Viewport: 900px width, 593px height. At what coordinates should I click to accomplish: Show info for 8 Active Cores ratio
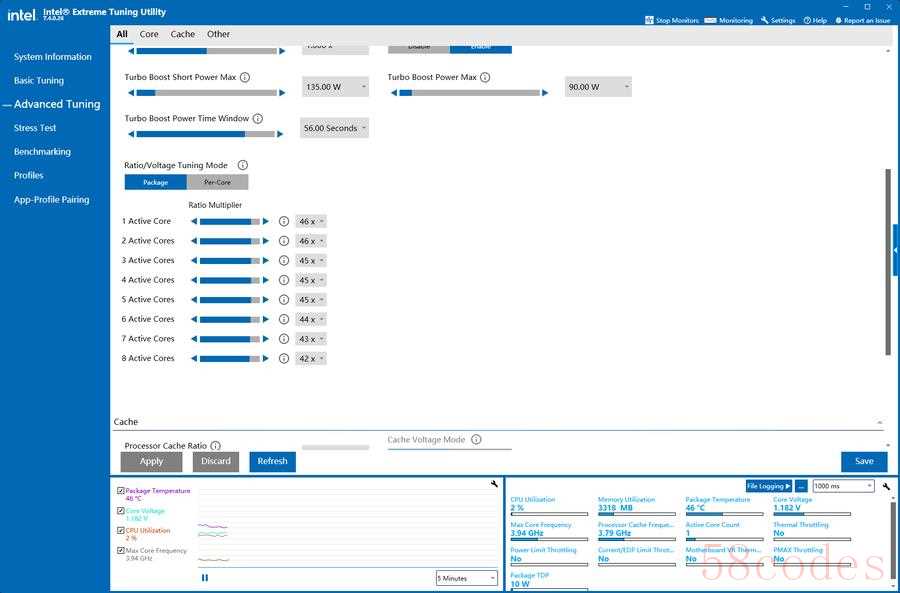point(284,358)
